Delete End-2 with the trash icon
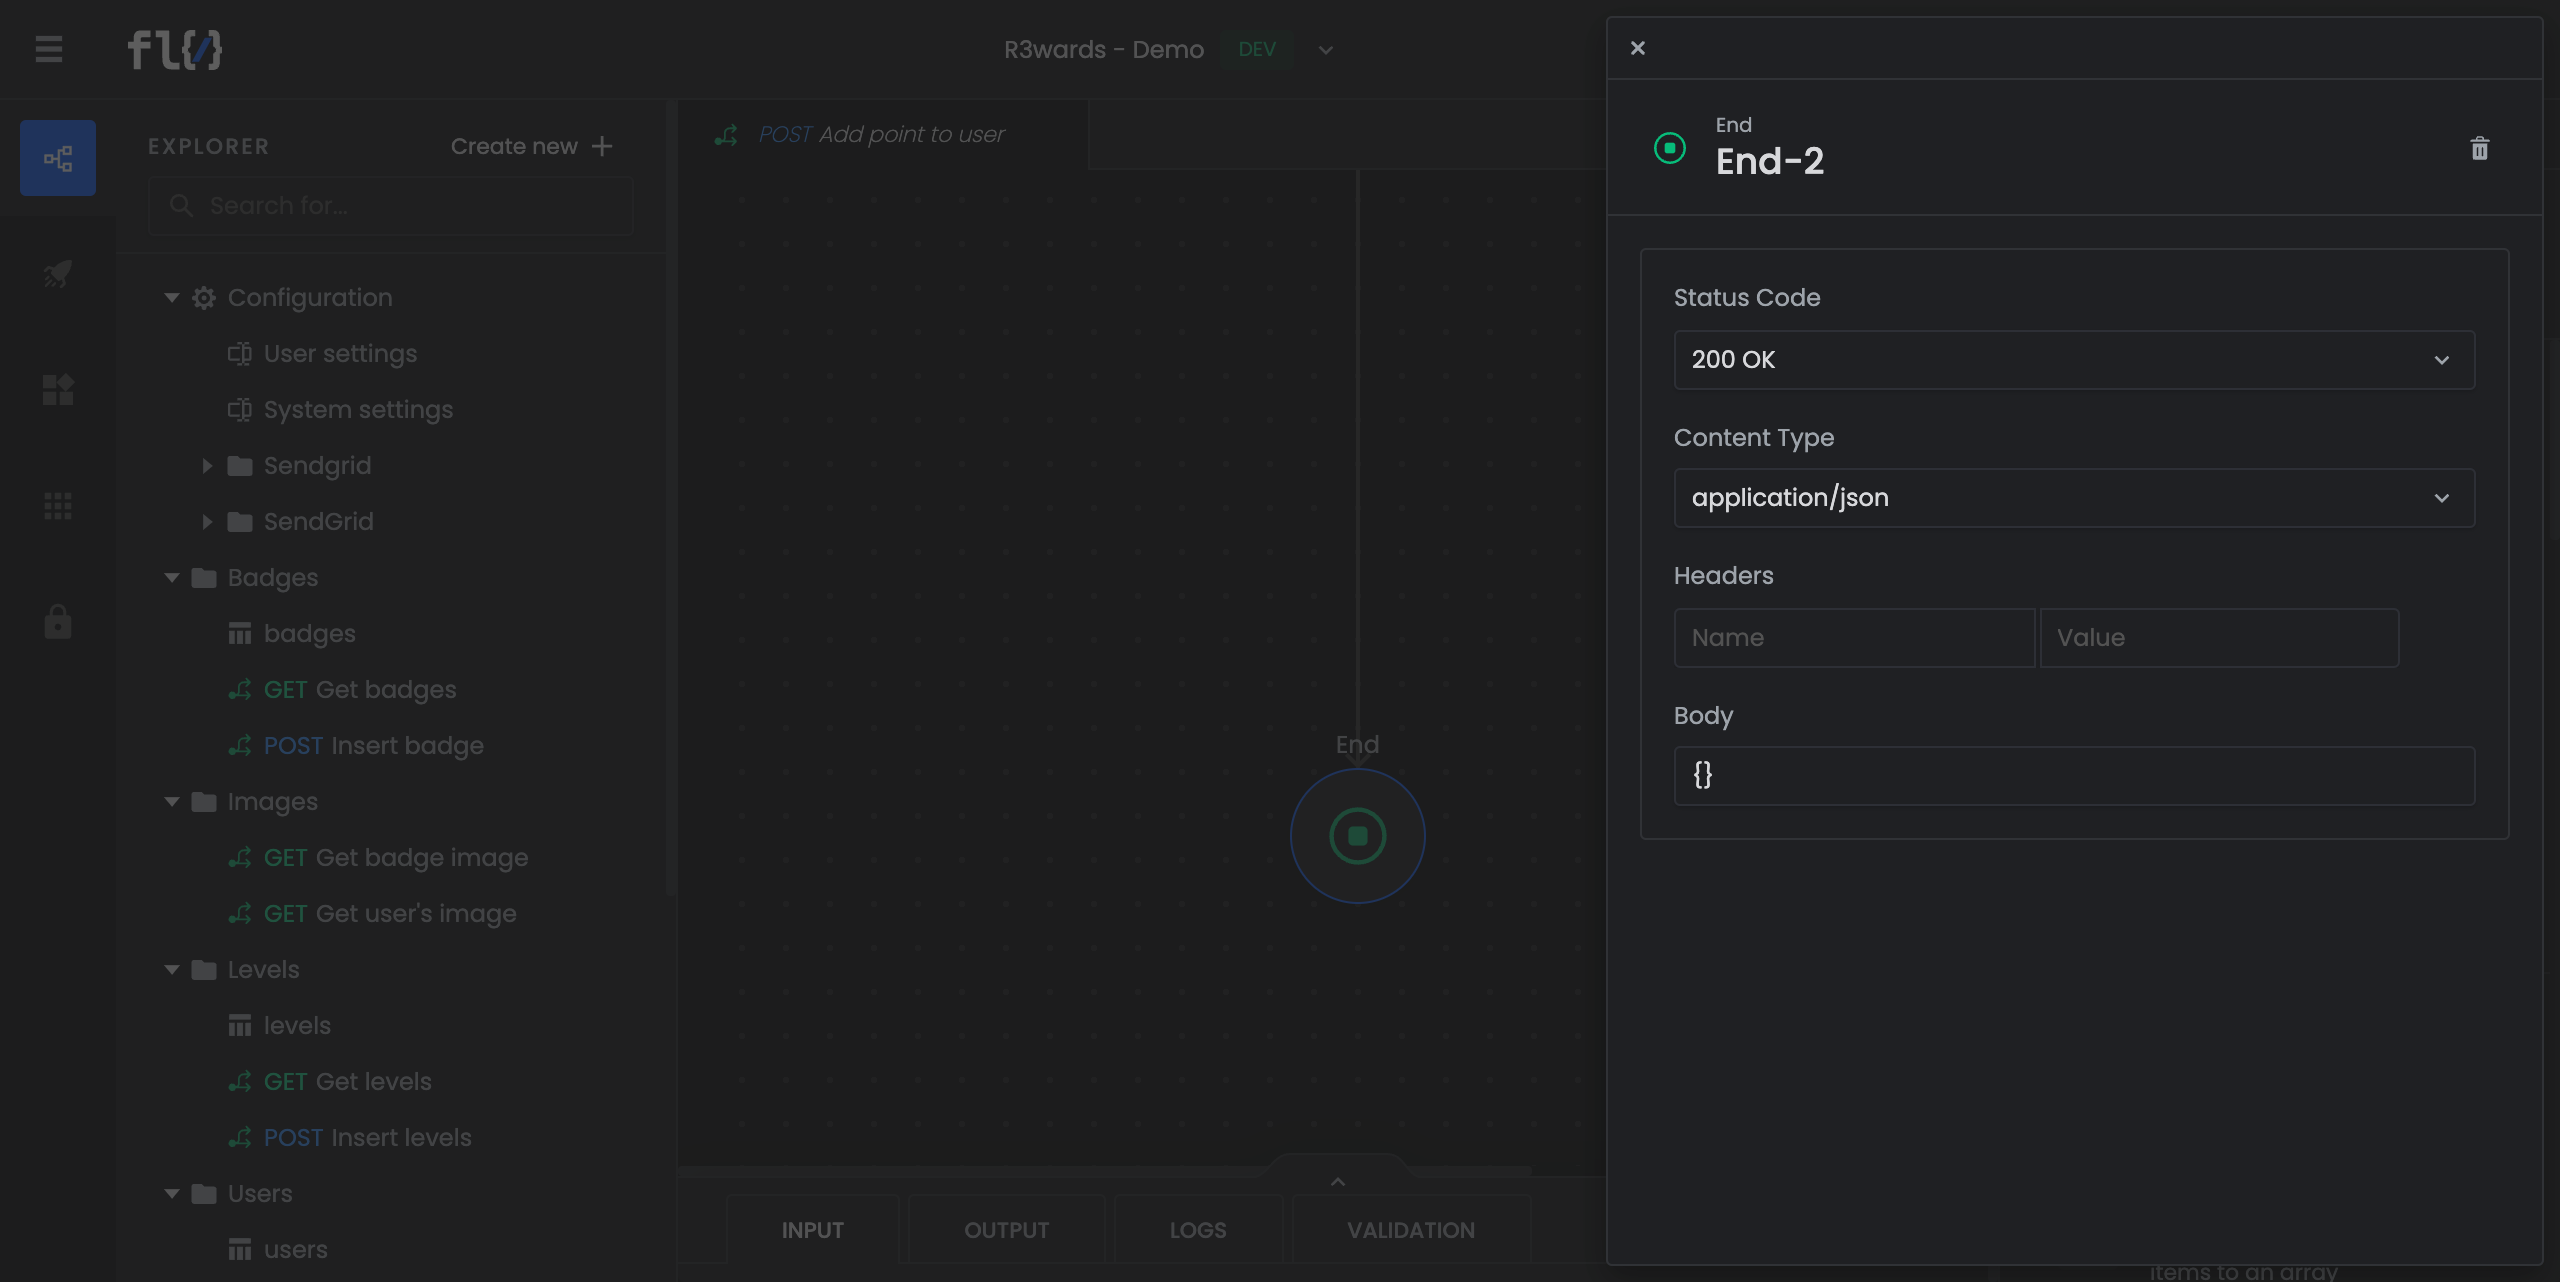2560x1282 pixels. tap(2480, 149)
